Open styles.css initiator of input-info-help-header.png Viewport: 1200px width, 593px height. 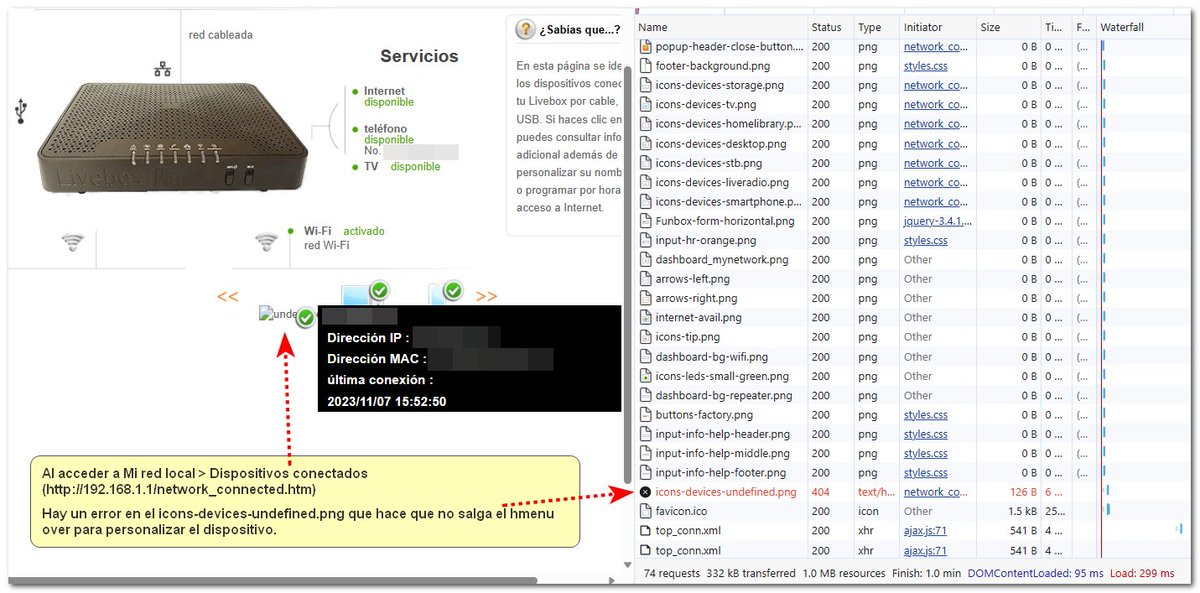point(926,434)
